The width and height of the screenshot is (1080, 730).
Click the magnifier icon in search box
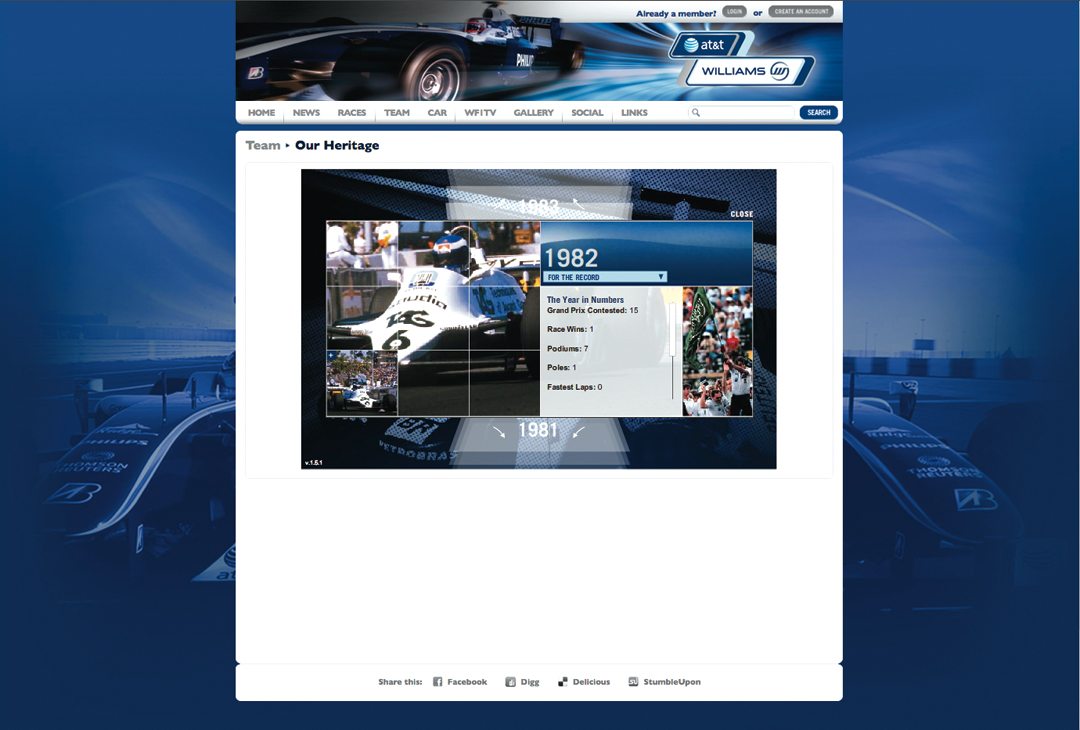click(x=696, y=113)
